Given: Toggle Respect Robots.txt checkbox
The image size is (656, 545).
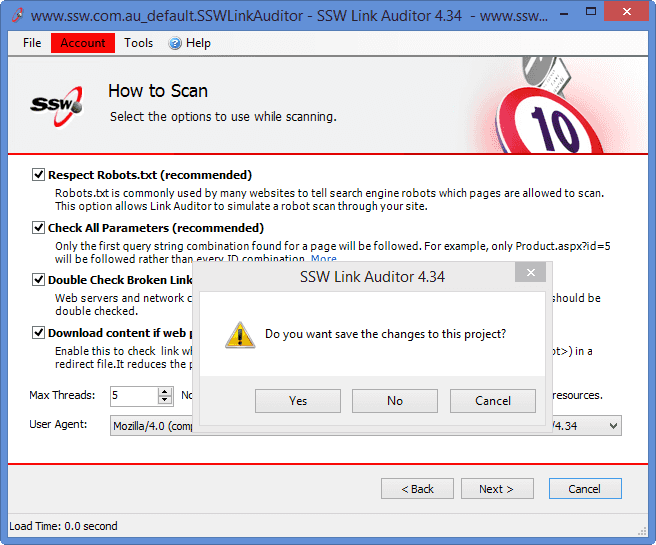Looking at the screenshot, I should tap(39, 174).
